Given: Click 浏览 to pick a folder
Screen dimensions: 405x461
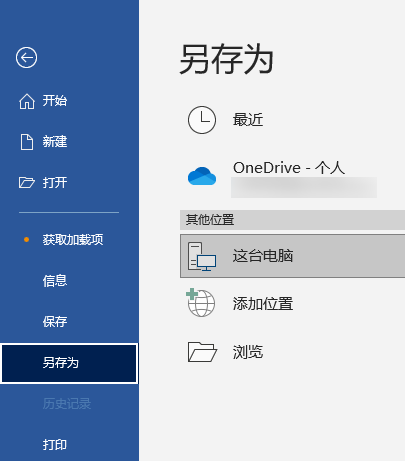Looking at the screenshot, I should (248, 352).
